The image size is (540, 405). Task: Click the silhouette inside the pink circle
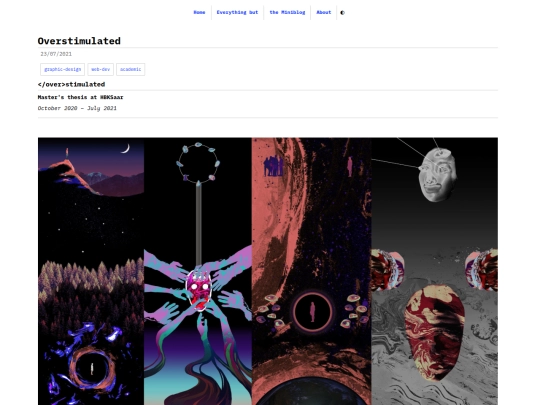tap(312, 312)
